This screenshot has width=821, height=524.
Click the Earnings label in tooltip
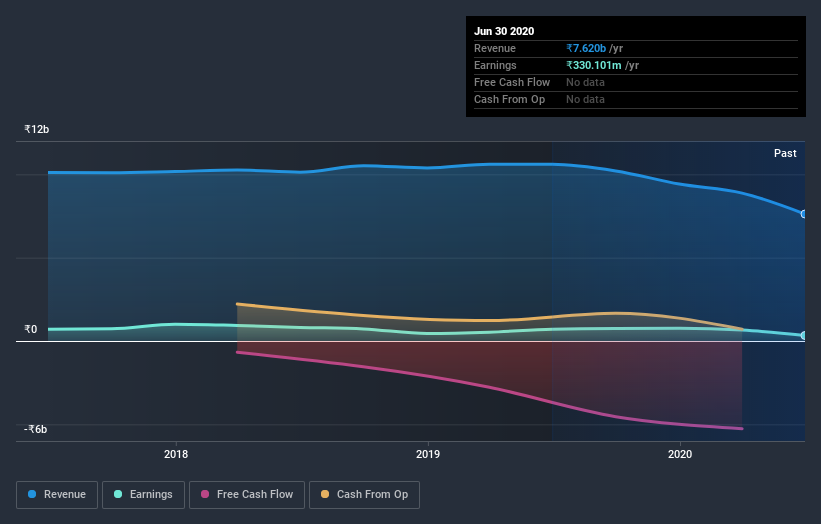(x=495, y=65)
